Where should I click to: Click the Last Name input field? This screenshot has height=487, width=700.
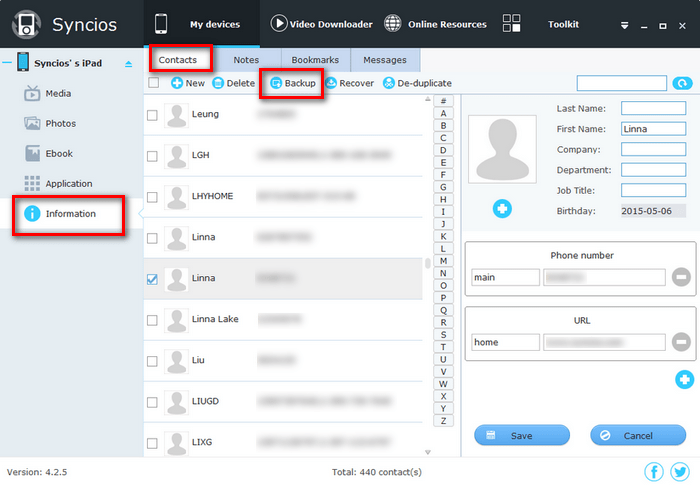(x=652, y=108)
